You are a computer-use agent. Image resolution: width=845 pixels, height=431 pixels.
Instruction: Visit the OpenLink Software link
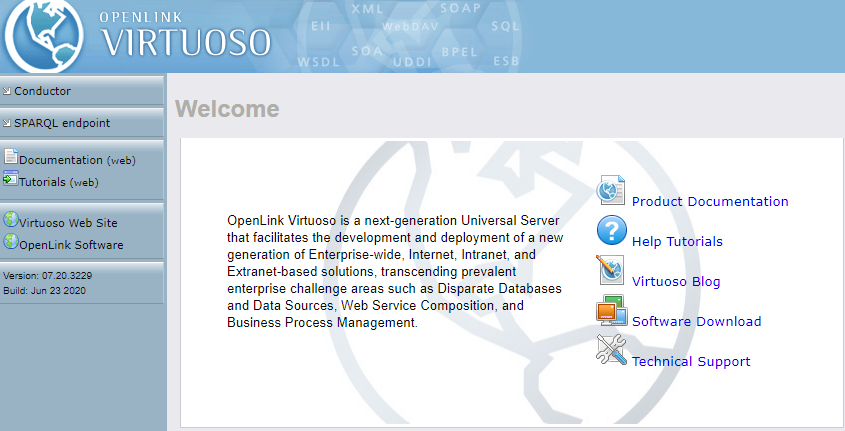[x=71, y=245]
